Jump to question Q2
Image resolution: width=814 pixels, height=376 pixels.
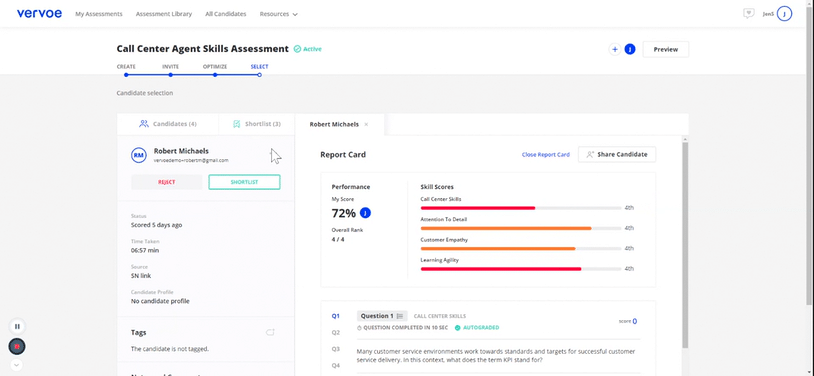tap(336, 332)
